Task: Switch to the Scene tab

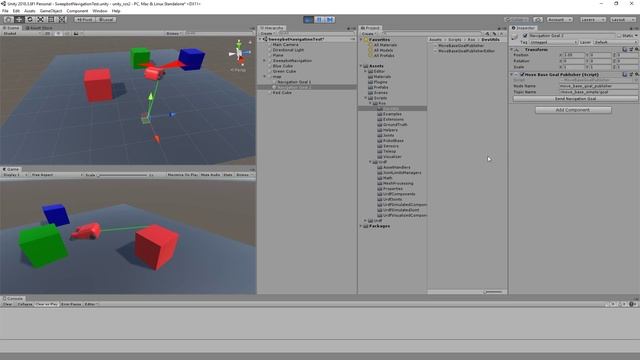Action: coord(11,28)
